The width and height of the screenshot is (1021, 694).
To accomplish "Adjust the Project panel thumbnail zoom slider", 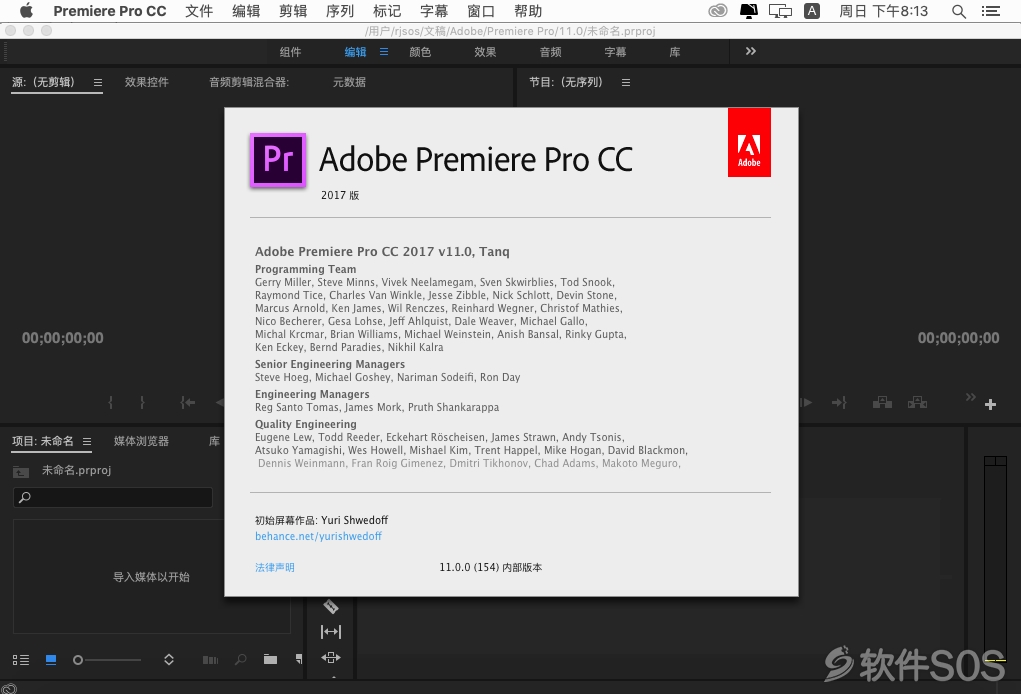I will pyautogui.click(x=107, y=660).
